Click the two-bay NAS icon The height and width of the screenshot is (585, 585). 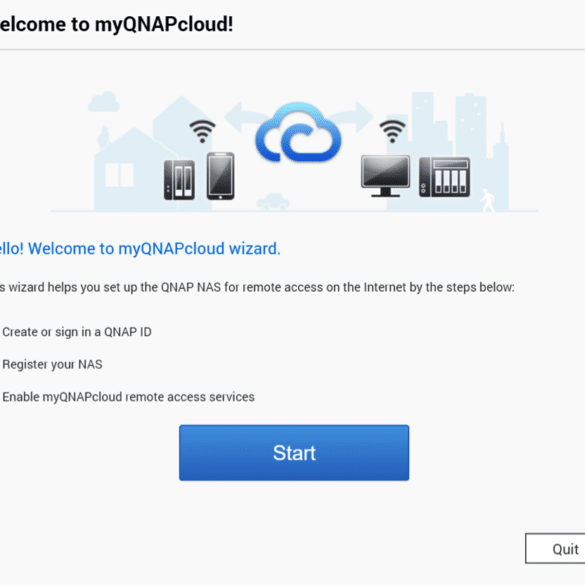coord(179,180)
